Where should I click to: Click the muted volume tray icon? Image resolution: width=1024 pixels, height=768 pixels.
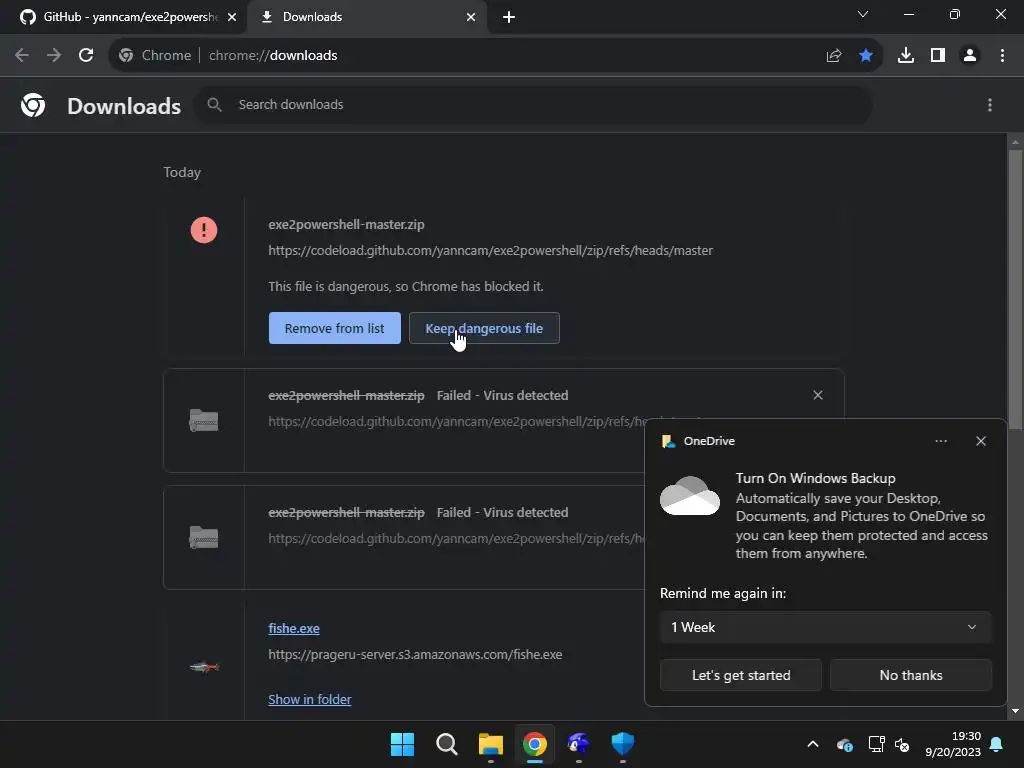902,744
